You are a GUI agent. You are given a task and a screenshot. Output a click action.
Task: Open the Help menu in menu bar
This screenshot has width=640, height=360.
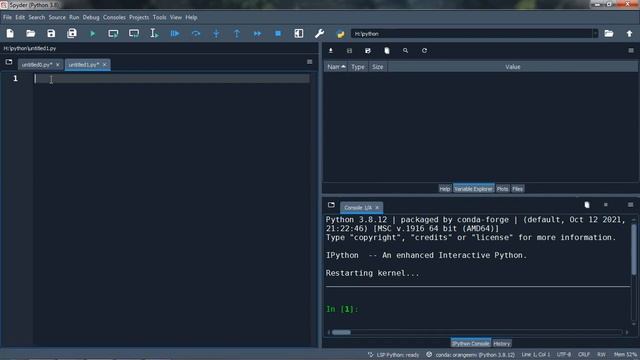tap(191, 18)
